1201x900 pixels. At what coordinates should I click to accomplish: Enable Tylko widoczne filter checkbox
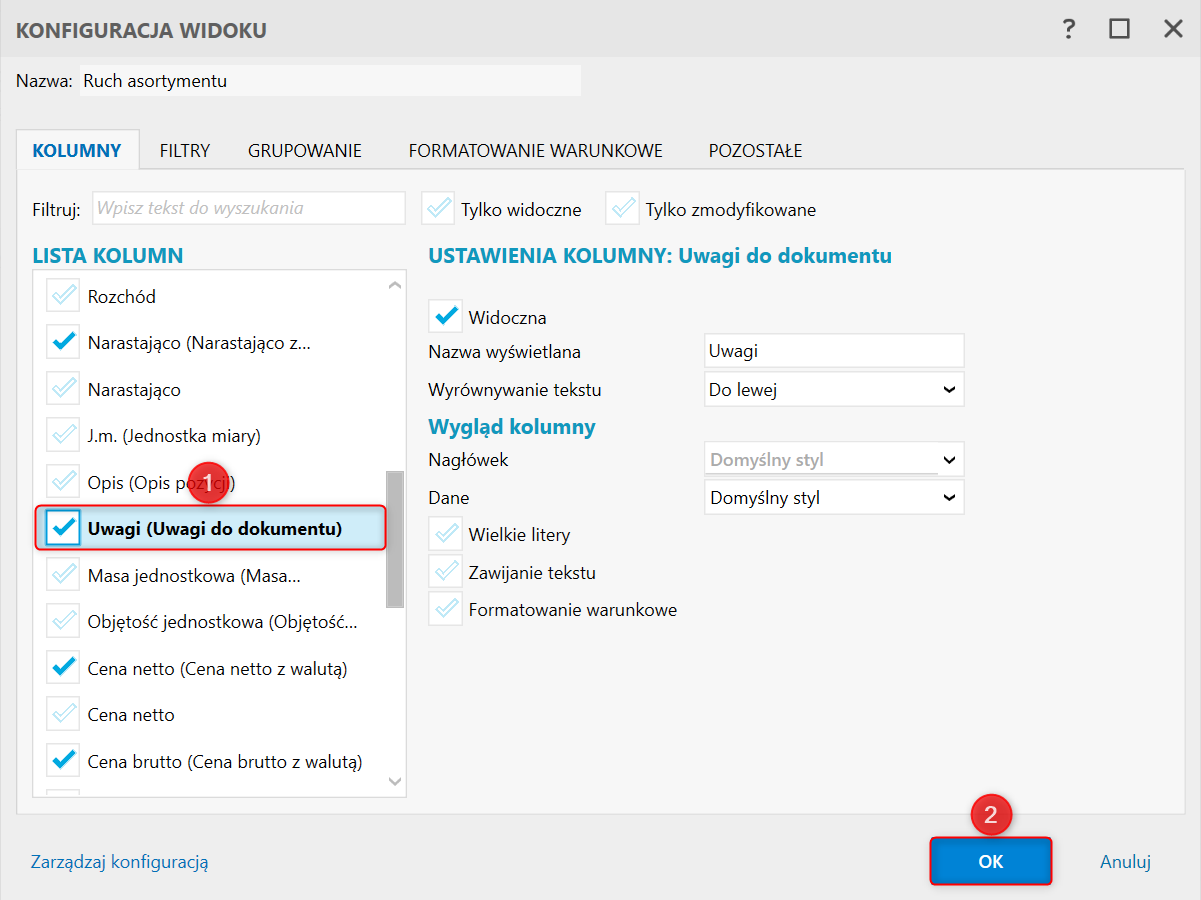[438, 210]
